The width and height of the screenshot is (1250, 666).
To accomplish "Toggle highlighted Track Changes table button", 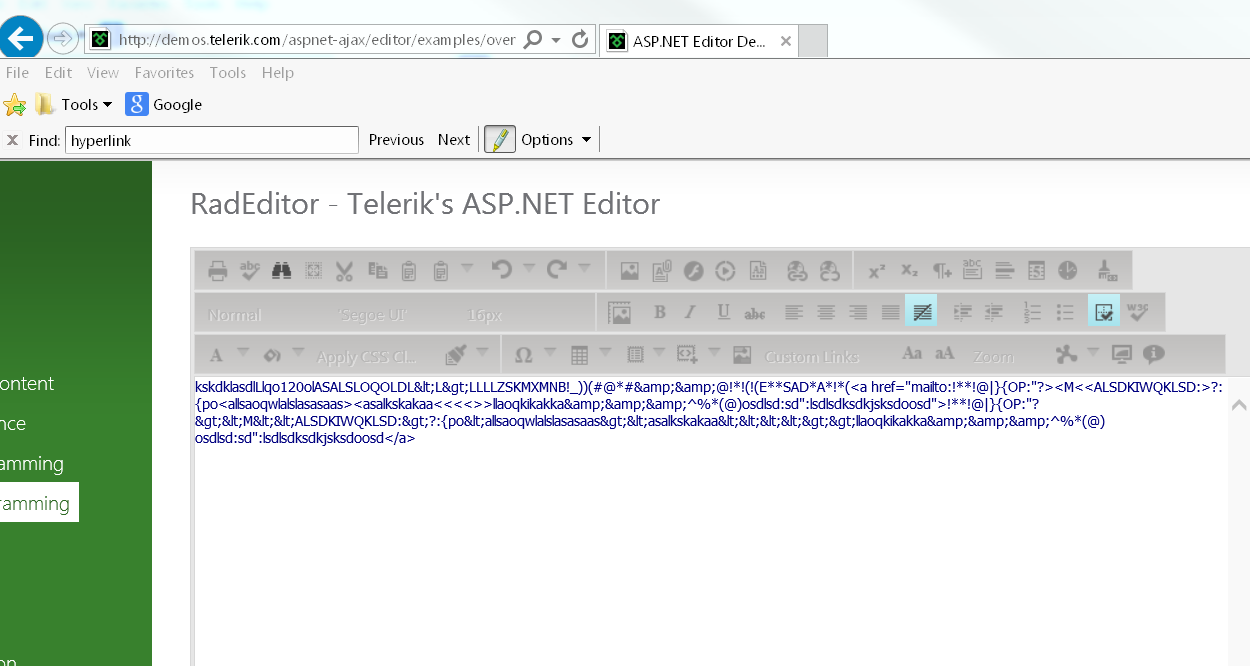I will tap(1105, 312).
